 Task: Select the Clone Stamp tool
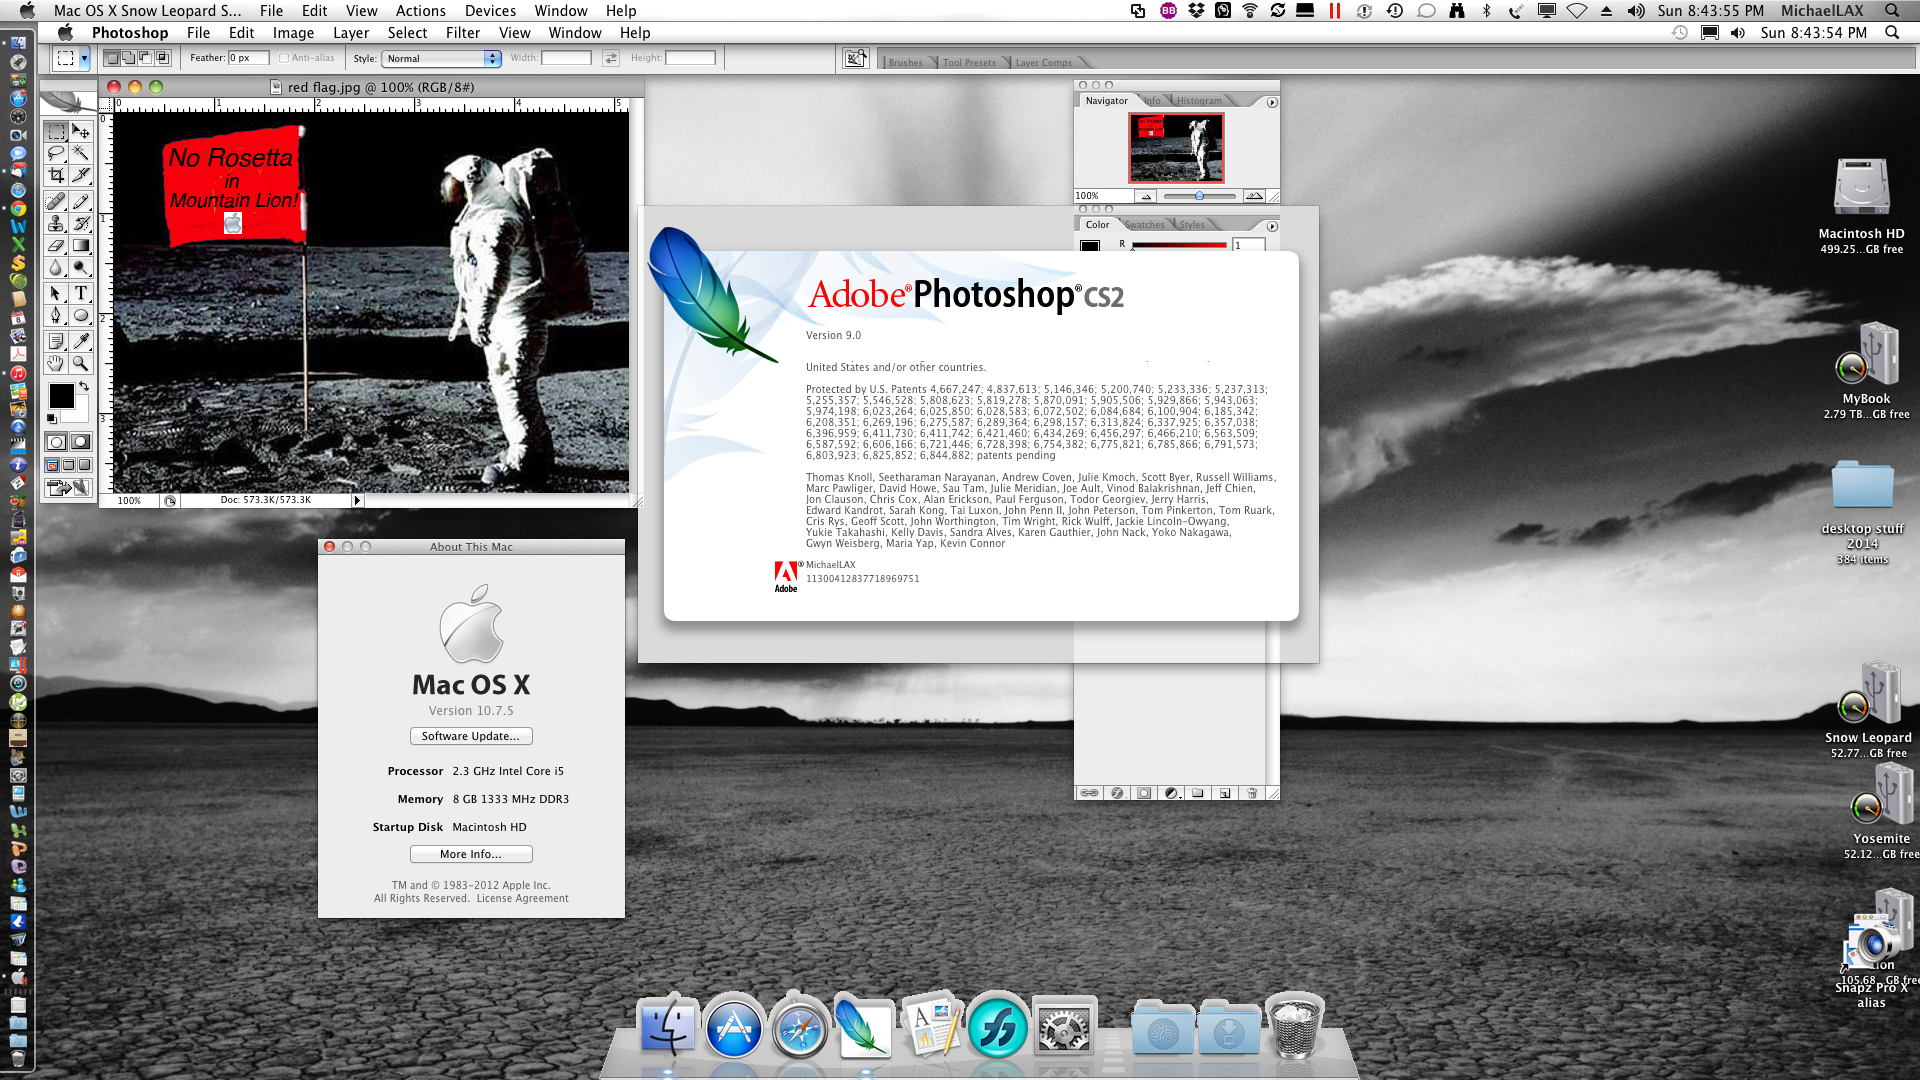[56, 223]
